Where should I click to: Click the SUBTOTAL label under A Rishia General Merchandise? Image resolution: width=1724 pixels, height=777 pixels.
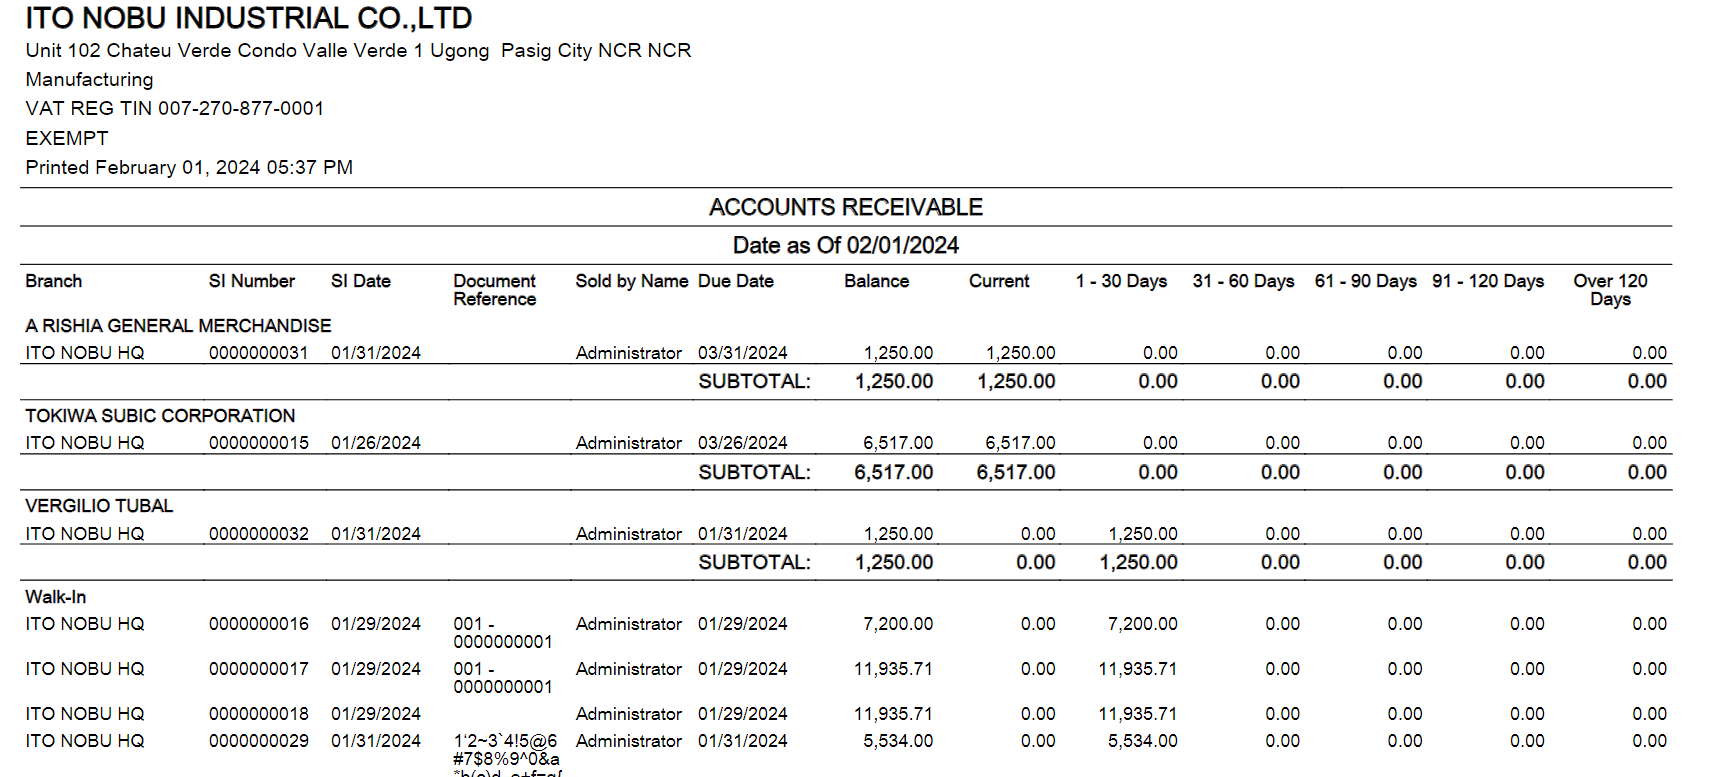point(755,381)
